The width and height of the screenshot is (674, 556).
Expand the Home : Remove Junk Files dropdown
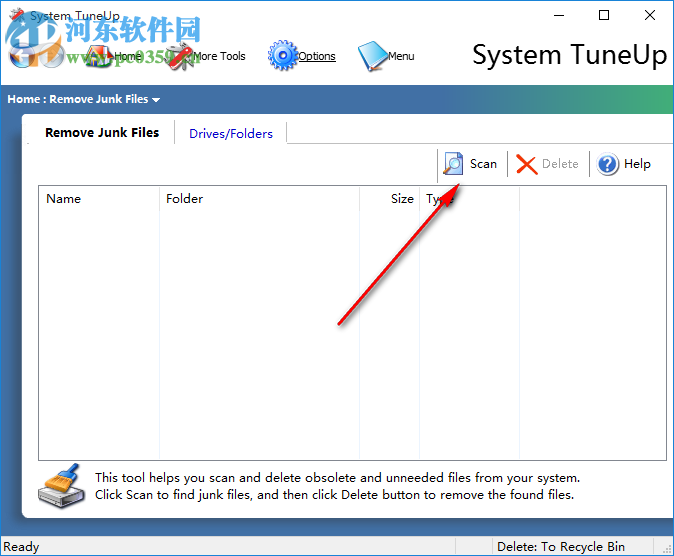tap(156, 100)
